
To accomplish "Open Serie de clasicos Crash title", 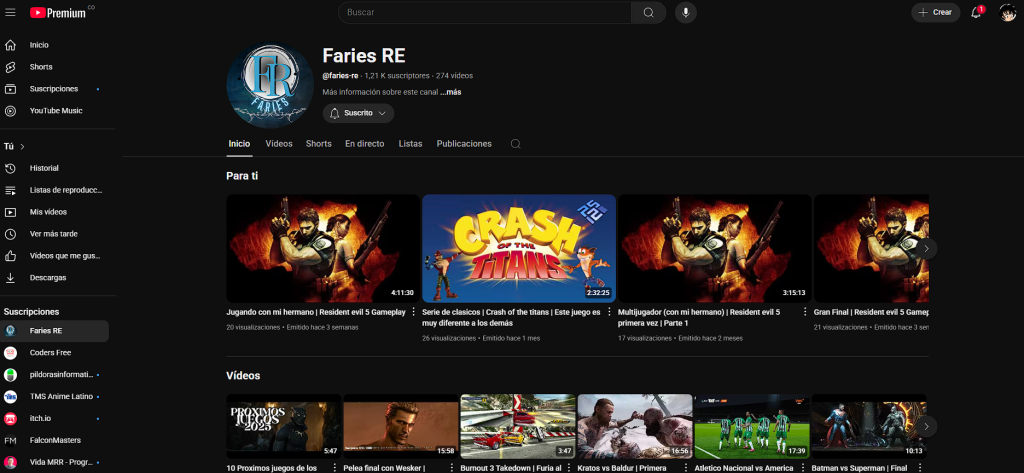I will (x=511, y=318).
